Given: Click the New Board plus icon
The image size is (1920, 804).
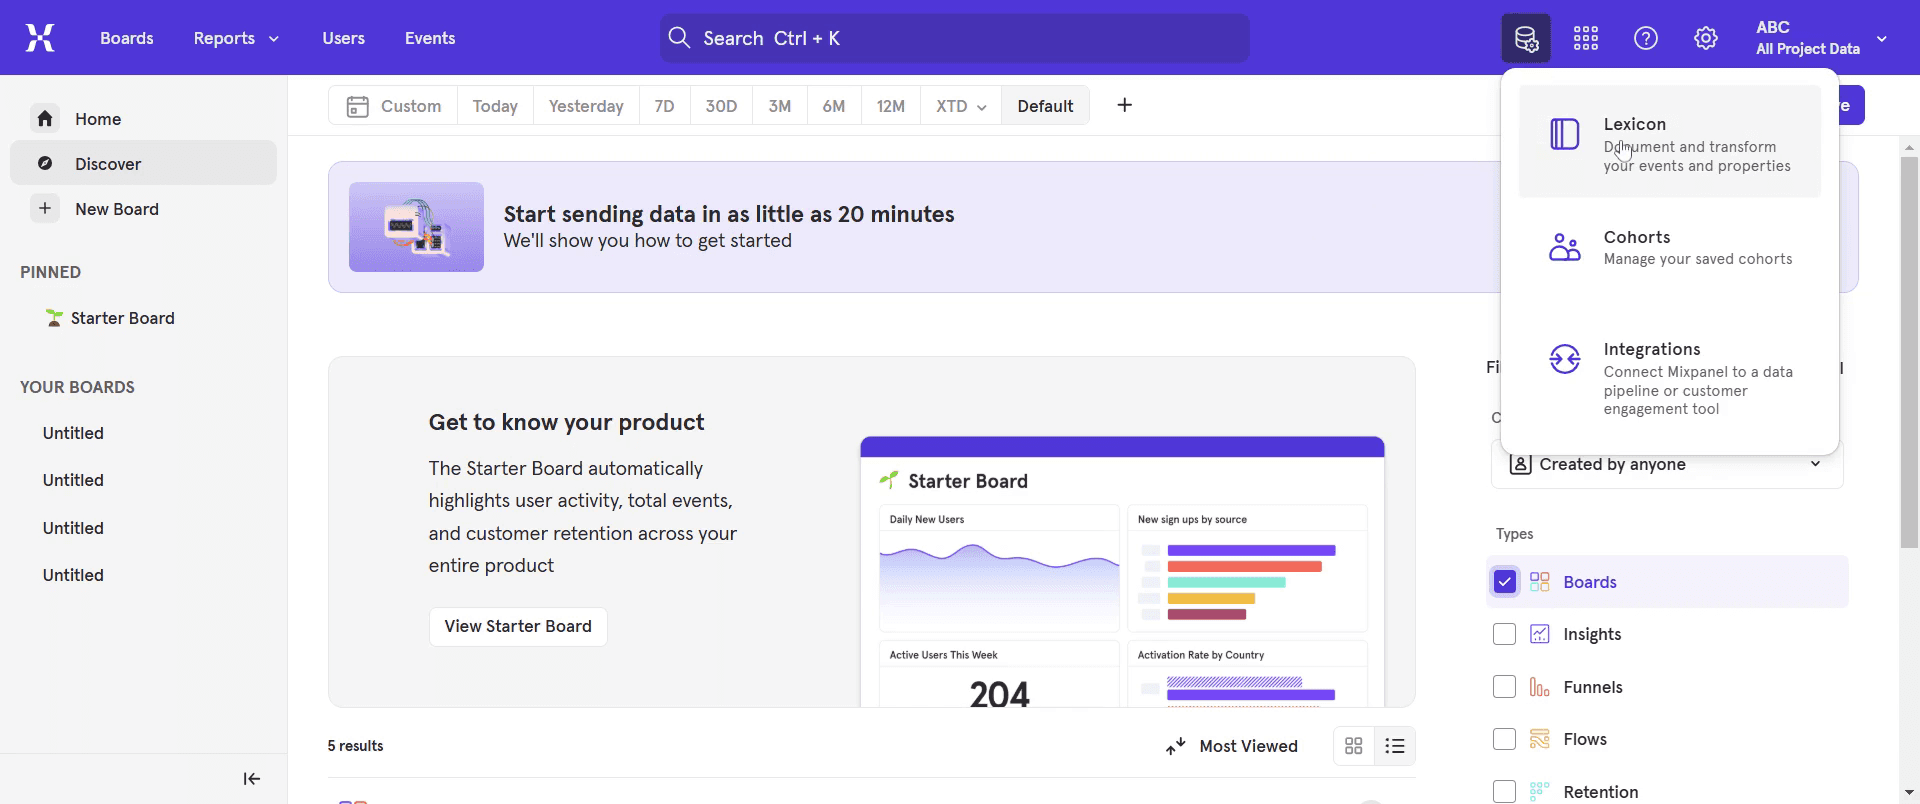Looking at the screenshot, I should [x=45, y=209].
